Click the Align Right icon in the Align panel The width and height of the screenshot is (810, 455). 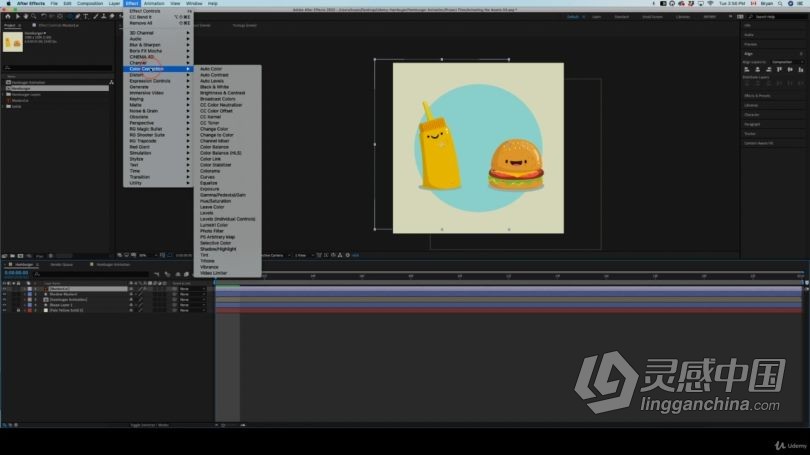(769, 69)
